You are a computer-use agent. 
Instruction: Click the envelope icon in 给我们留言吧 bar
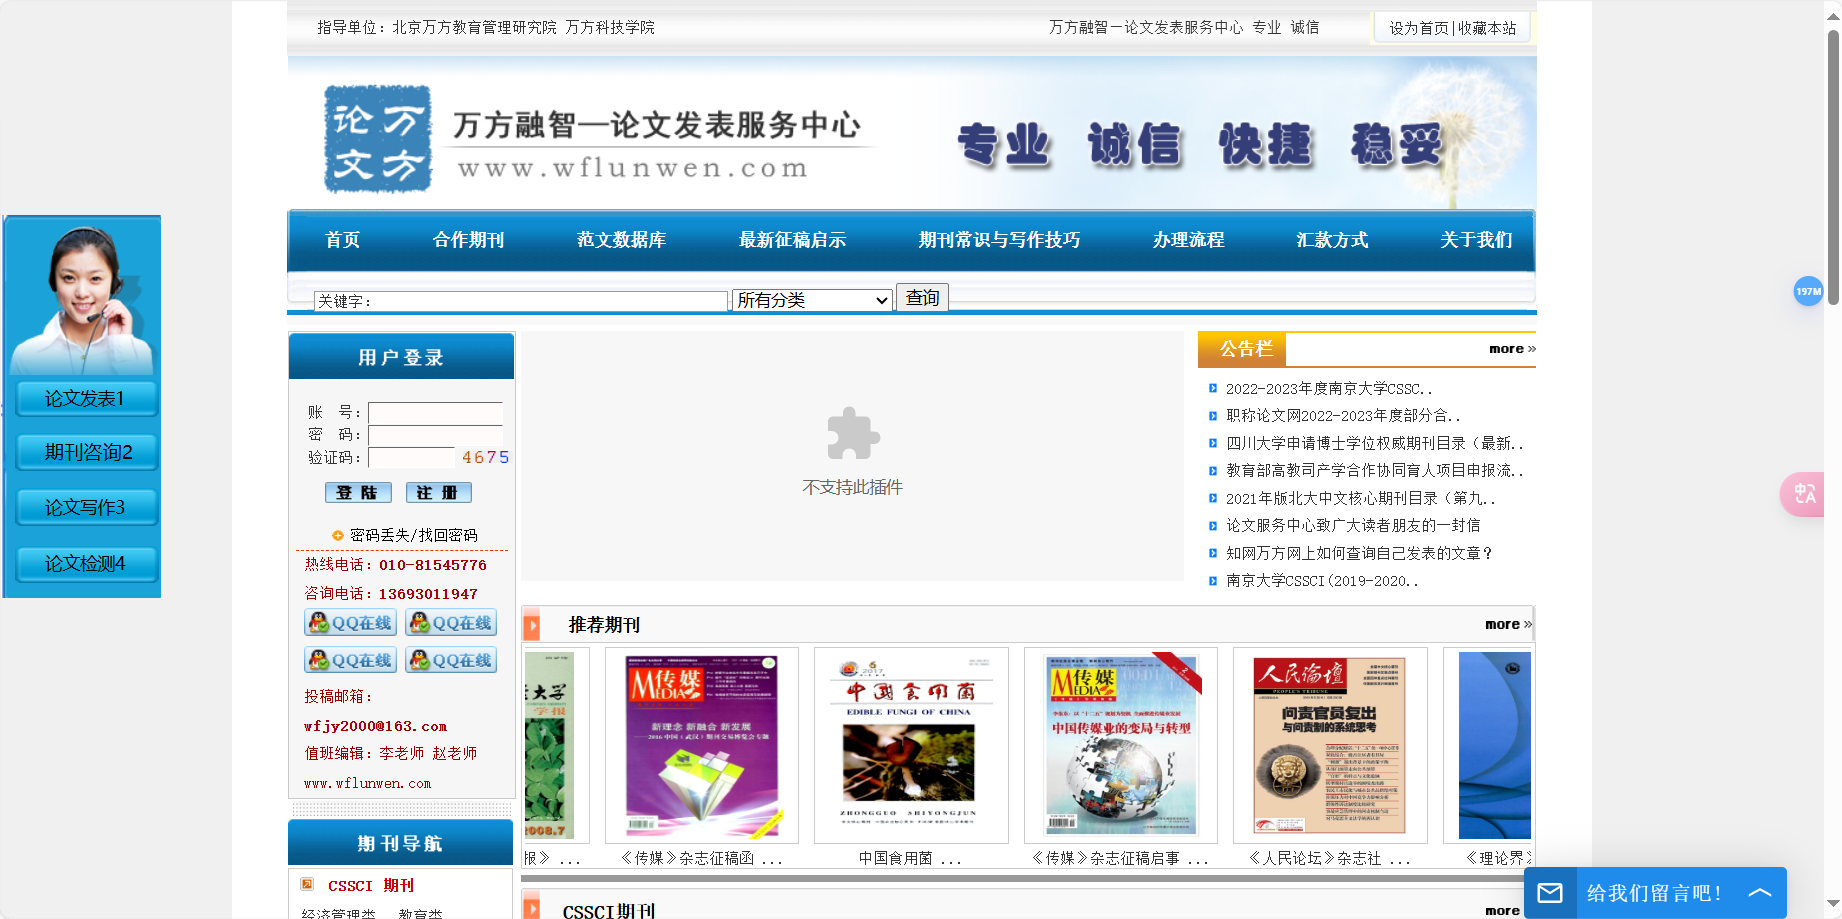pyautogui.click(x=1551, y=892)
